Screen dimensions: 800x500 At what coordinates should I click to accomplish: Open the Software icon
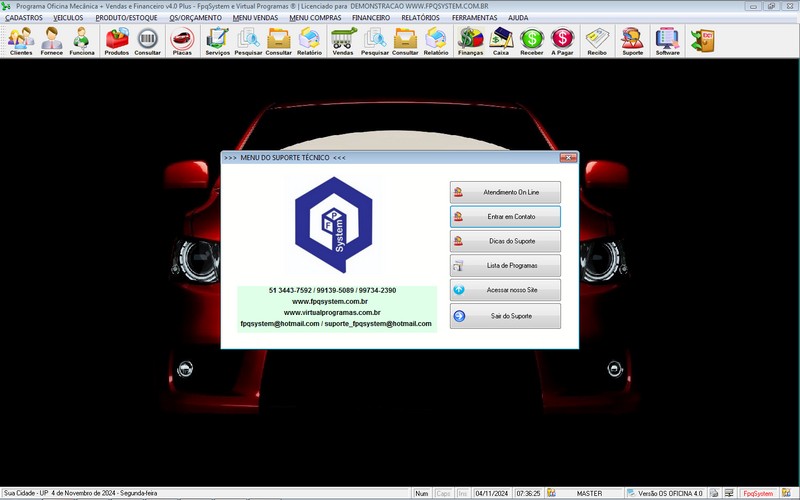668,41
